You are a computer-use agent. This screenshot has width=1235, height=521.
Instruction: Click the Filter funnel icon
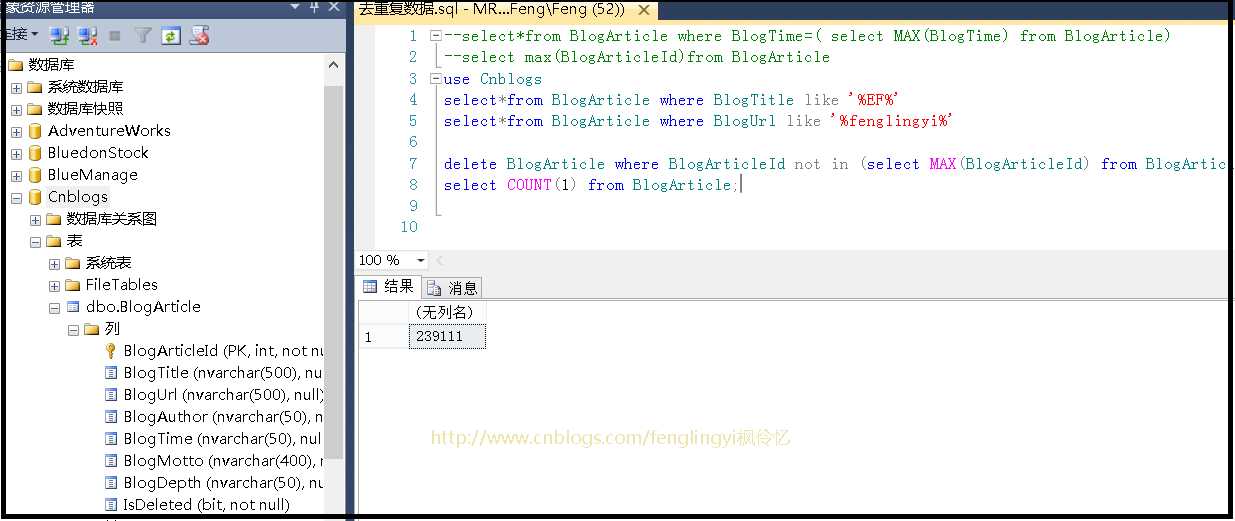[143, 35]
